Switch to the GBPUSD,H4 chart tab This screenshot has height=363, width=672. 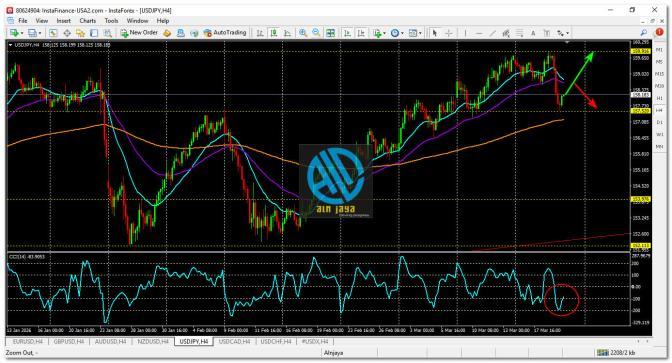pos(69,342)
